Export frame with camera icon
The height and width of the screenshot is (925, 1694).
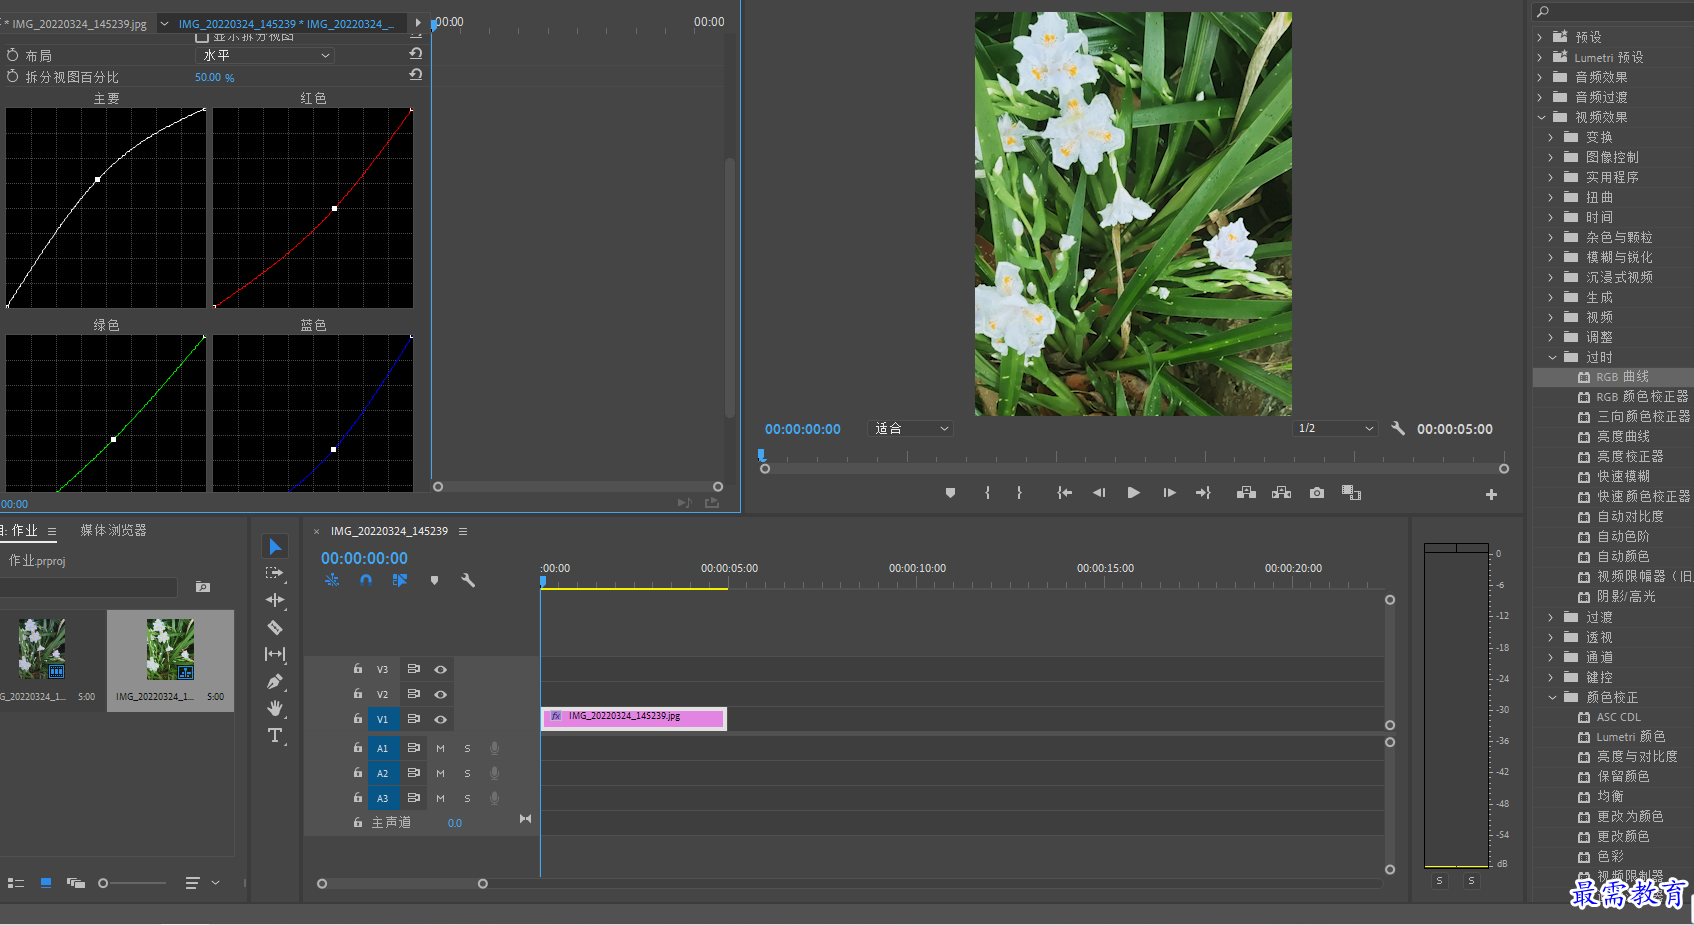pyautogui.click(x=1317, y=493)
